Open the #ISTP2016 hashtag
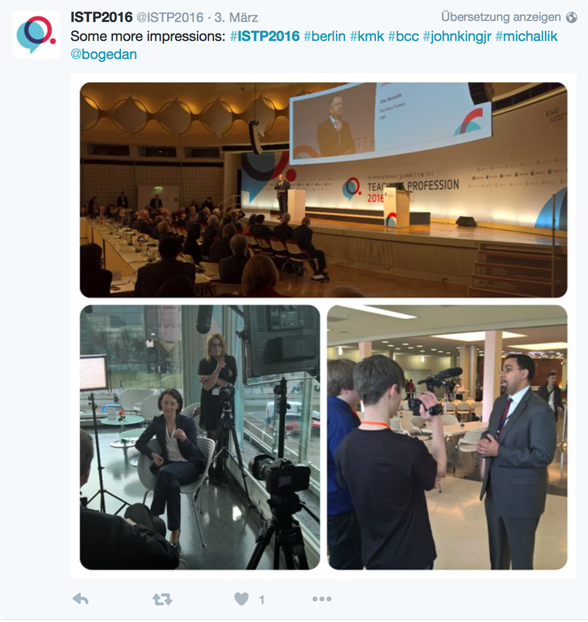The image size is (588, 622). [x=265, y=36]
